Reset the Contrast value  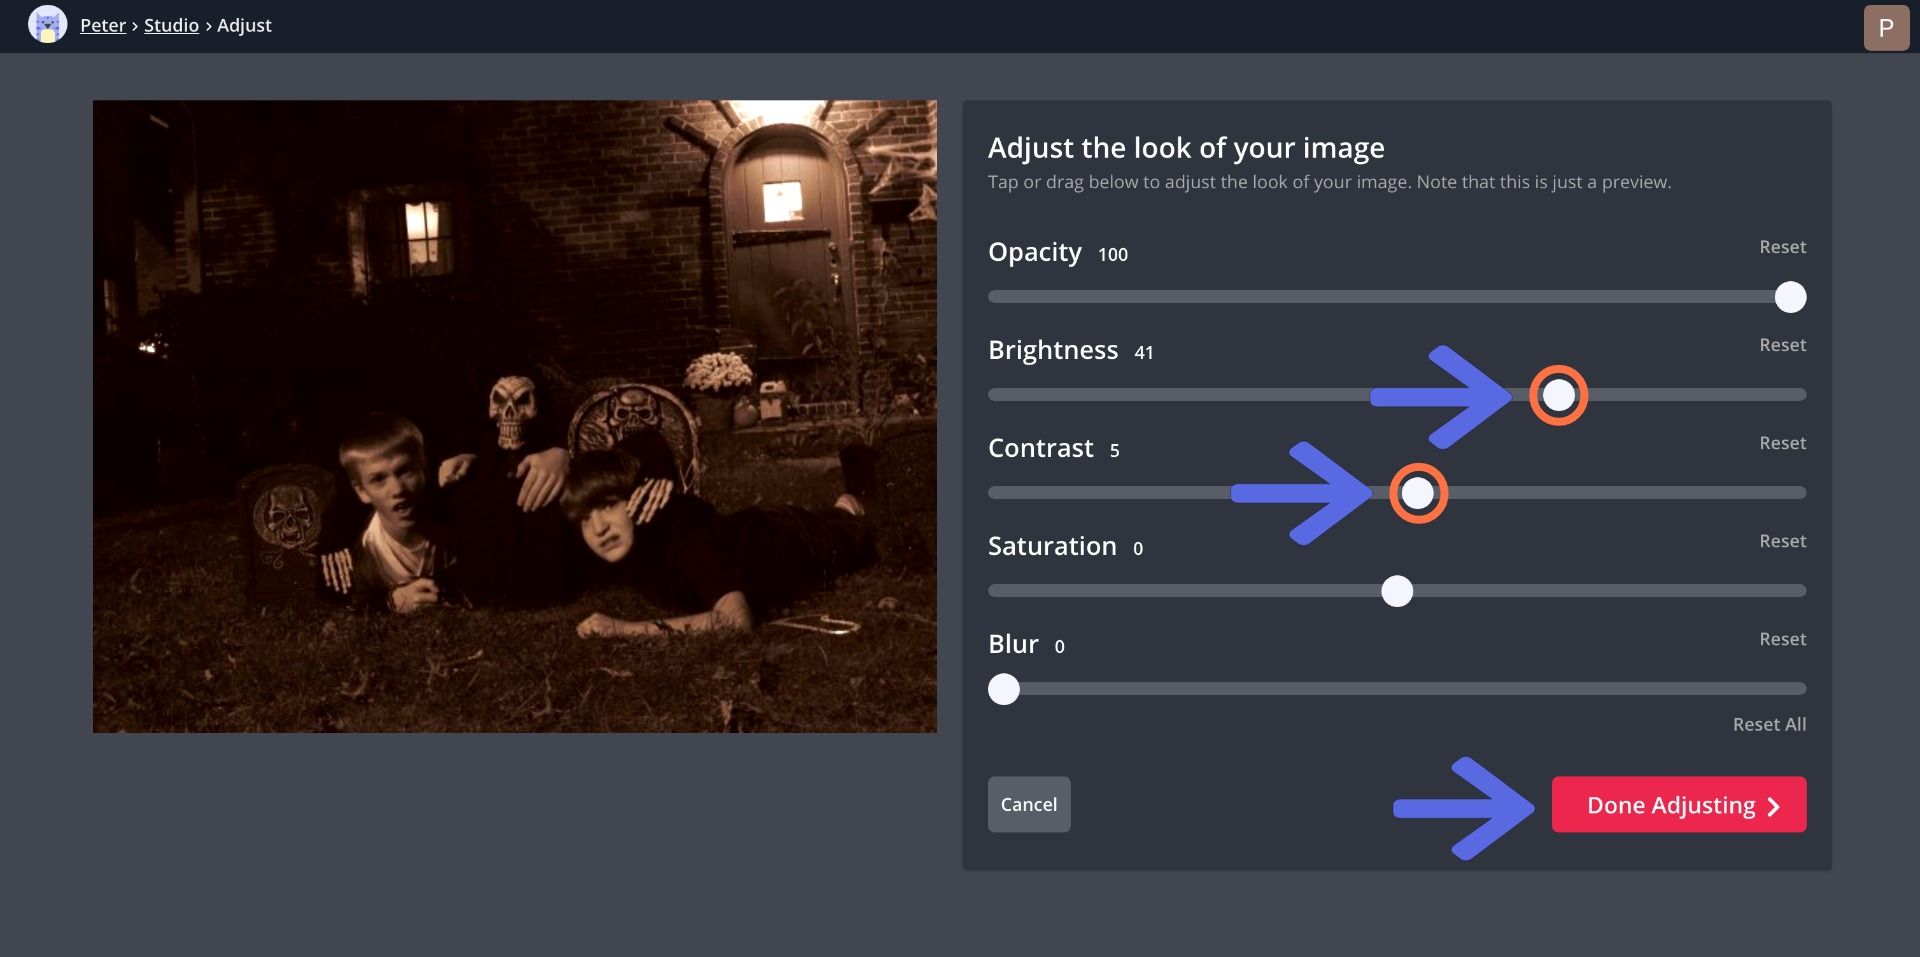pos(1782,443)
